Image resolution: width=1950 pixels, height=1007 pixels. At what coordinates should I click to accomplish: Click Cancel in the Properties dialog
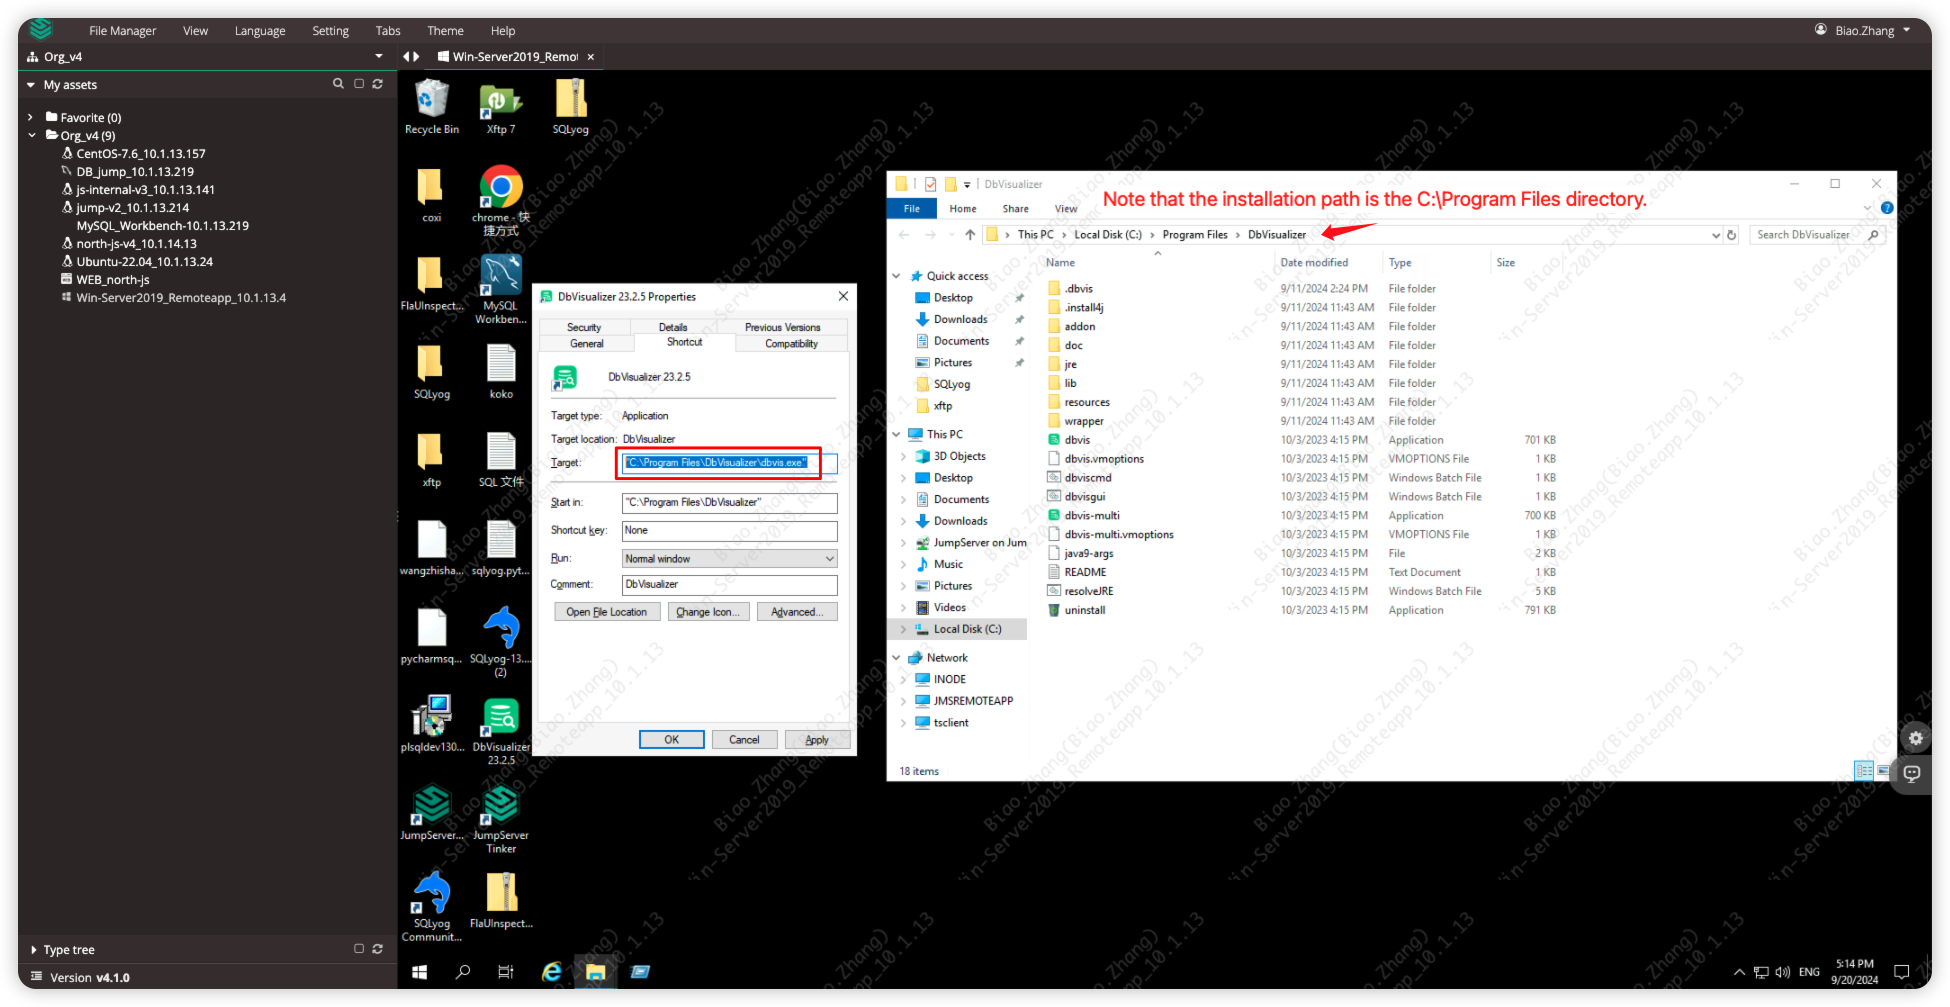pyautogui.click(x=744, y=740)
